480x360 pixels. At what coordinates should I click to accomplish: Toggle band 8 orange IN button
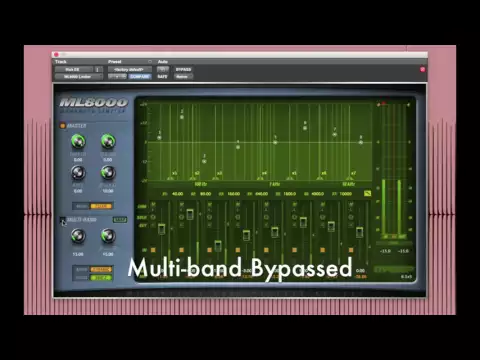(351, 250)
